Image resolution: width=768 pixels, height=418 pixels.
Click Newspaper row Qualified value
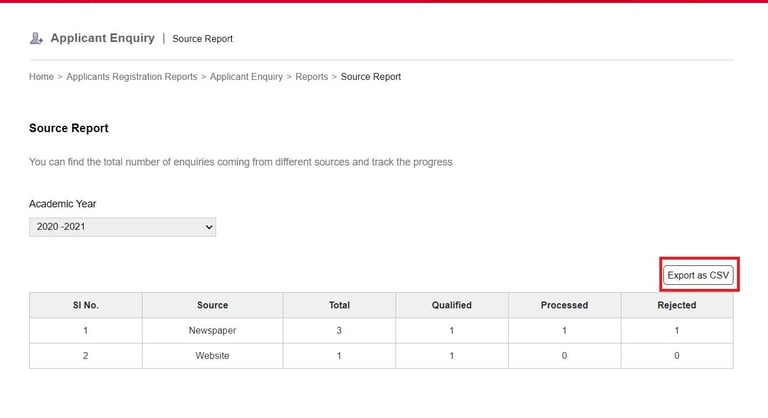pos(452,330)
